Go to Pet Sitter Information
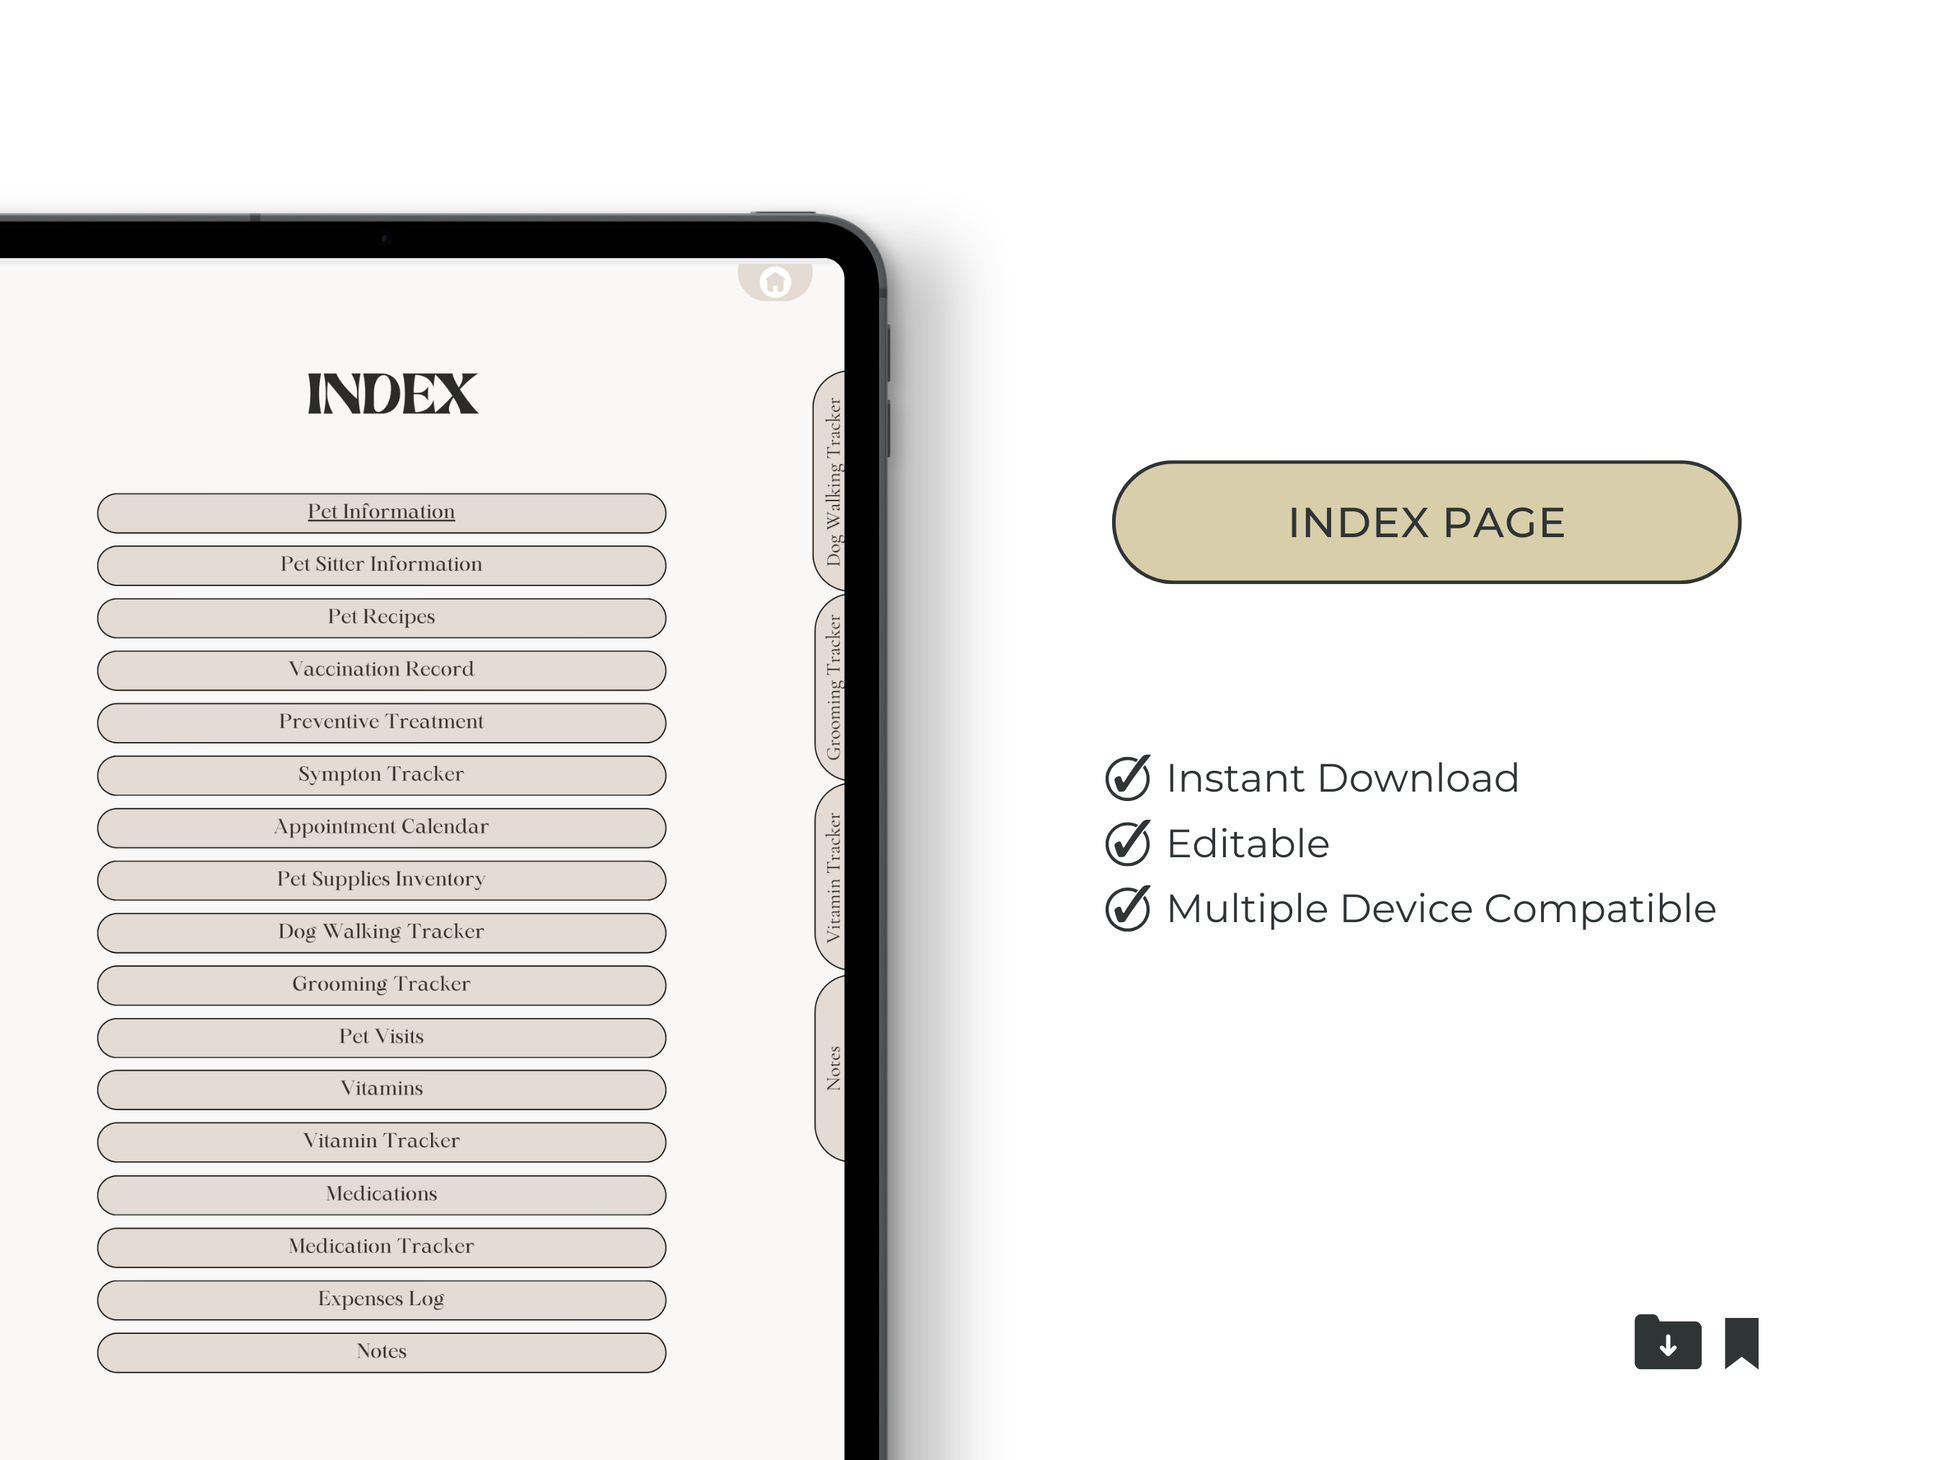 (381, 565)
